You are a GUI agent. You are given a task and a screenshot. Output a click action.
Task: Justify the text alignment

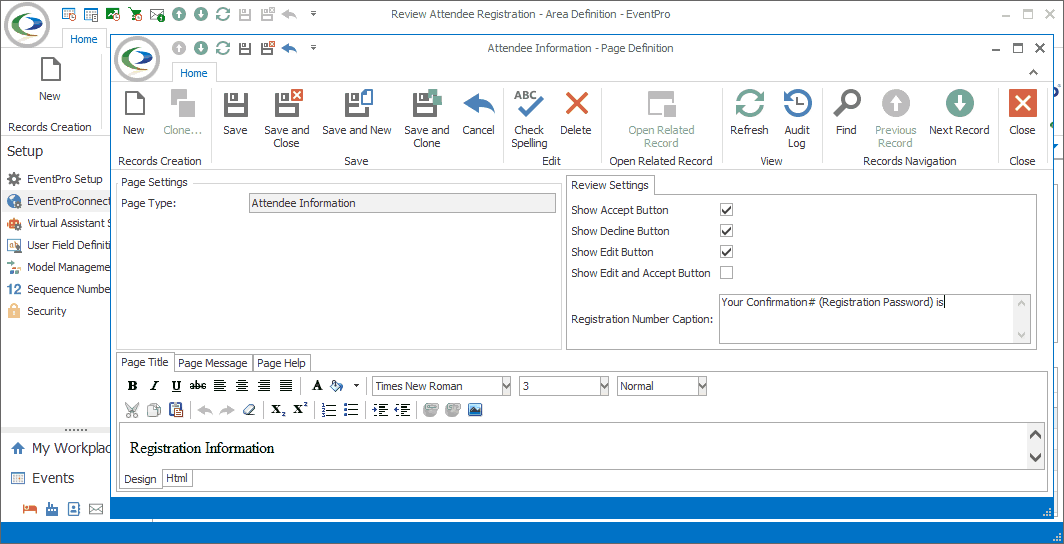pyautogui.click(x=286, y=386)
